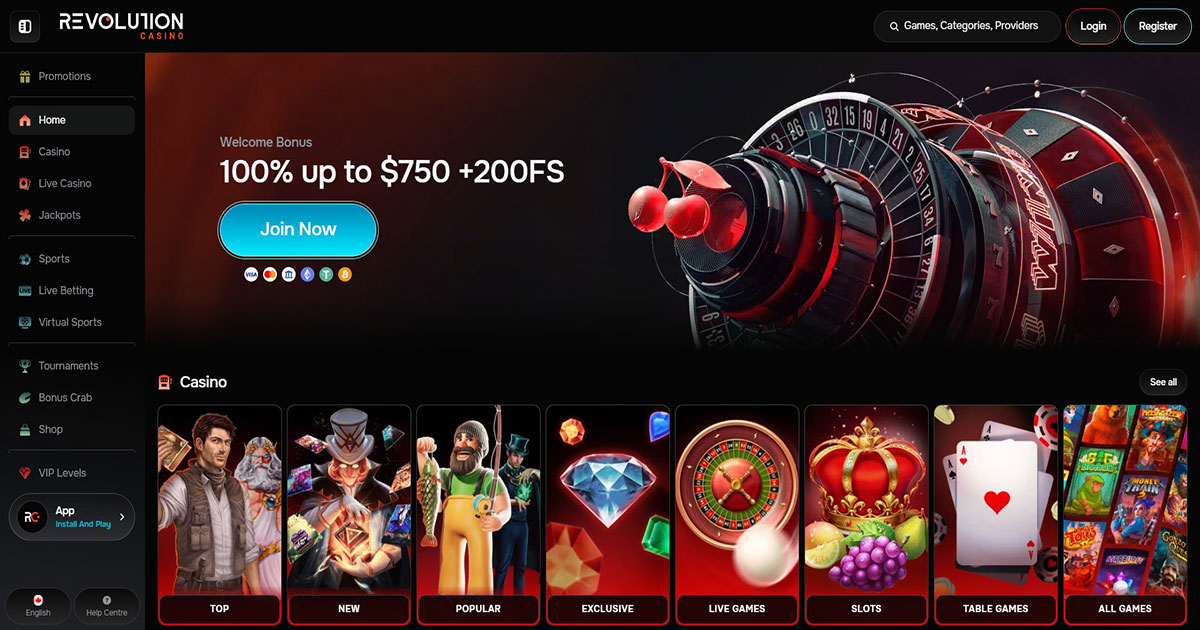Click the Join Now button

[298, 229]
